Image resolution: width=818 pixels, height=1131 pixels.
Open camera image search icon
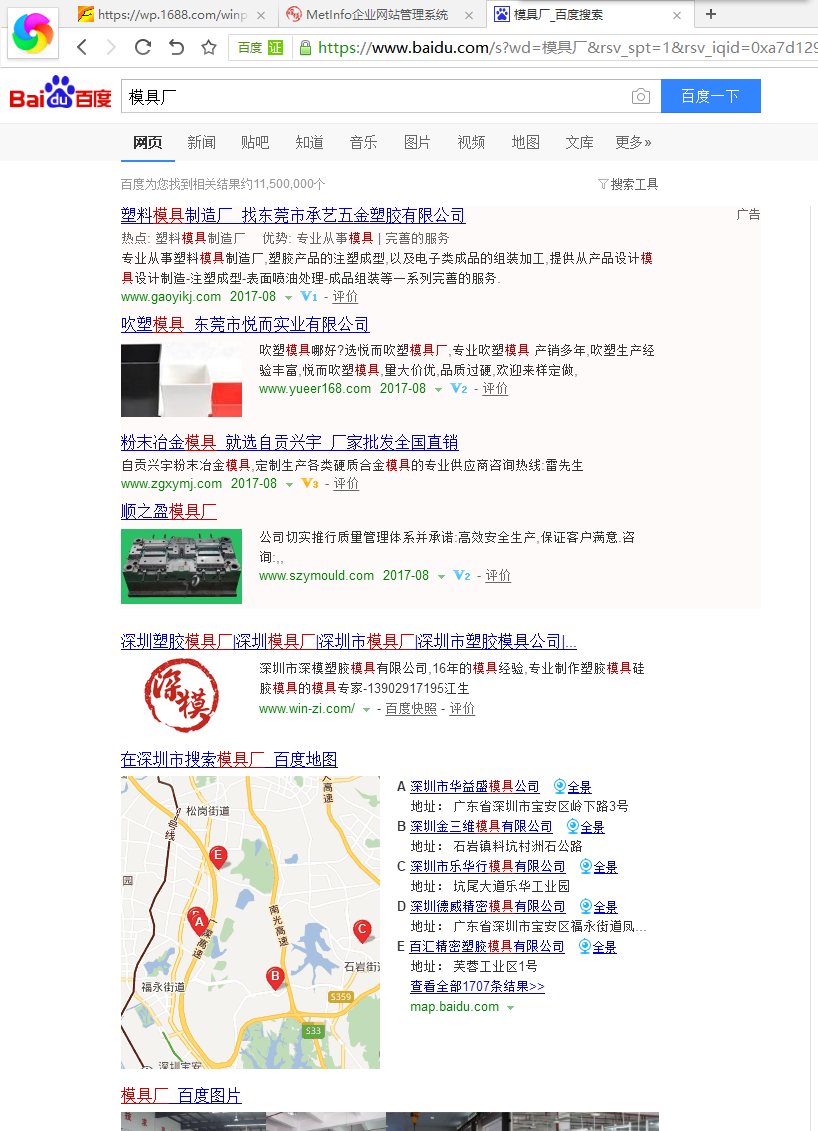(640, 96)
